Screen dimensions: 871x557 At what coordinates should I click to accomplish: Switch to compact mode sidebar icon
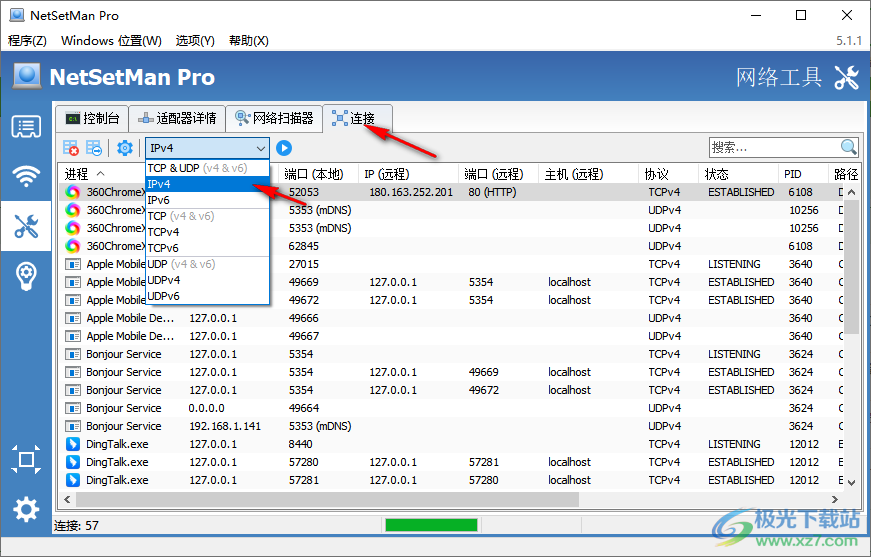pyautogui.click(x=26, y=459)
